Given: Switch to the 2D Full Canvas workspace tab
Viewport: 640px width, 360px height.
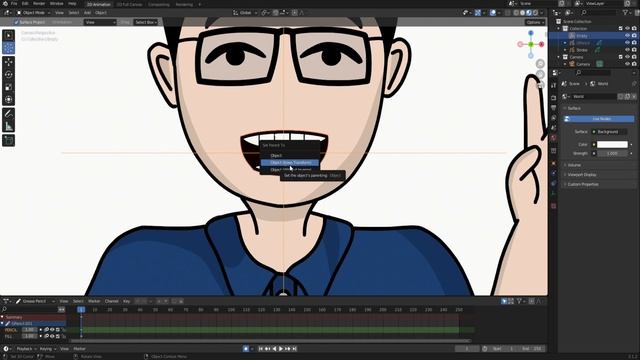Looking at the screenshot, I should 129,4.
